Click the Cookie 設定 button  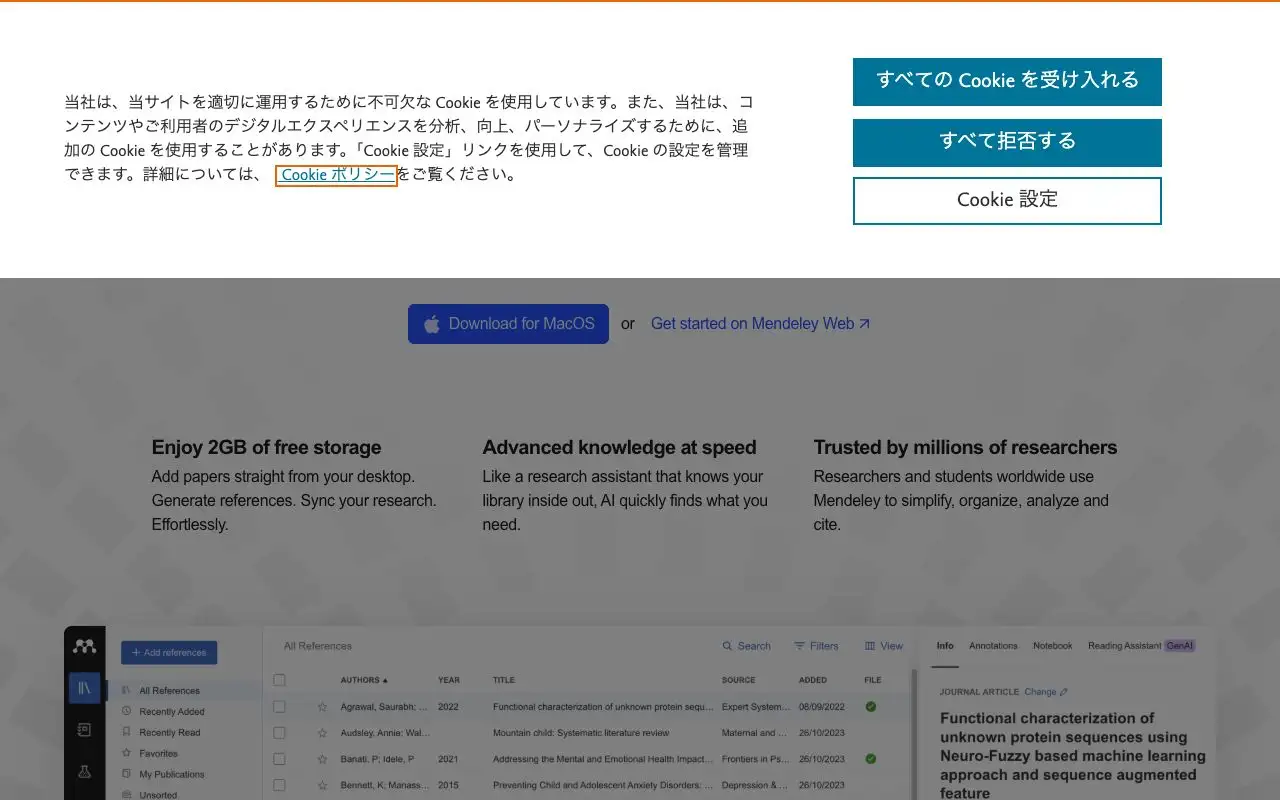pyautogui.click(x=1007, y=200)
